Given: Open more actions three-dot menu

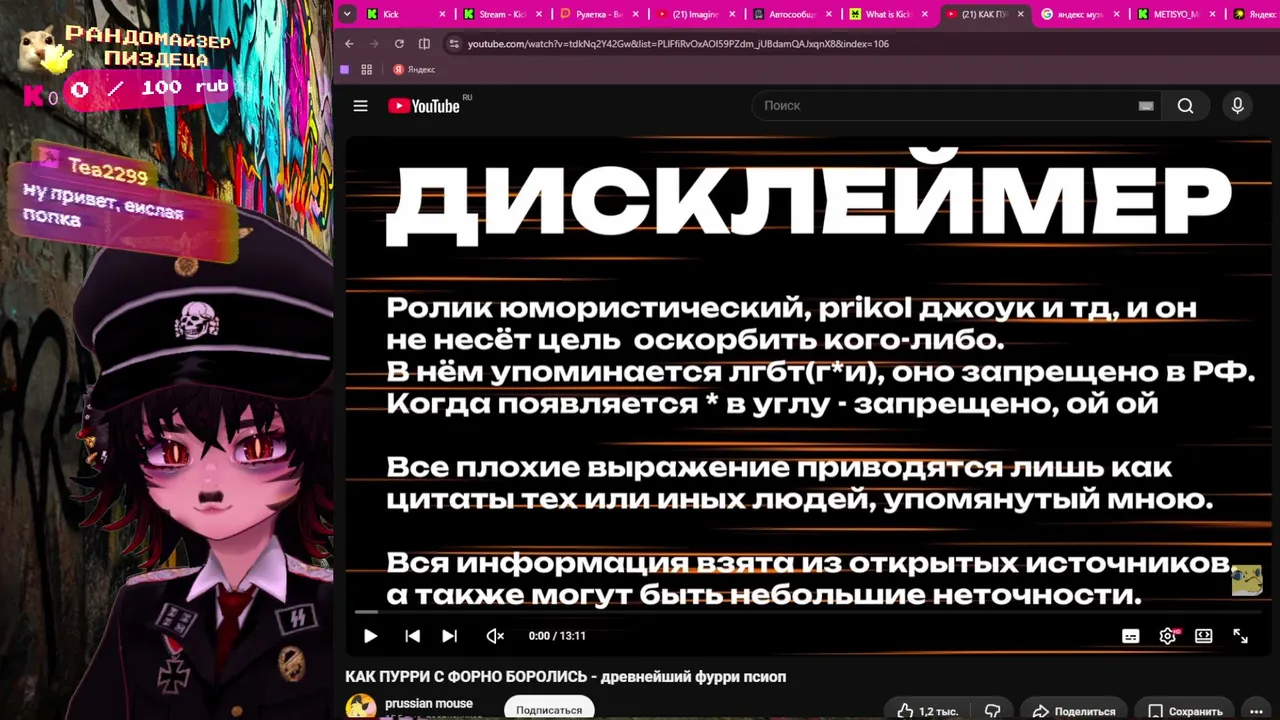Looking at the screenshot, I should tap(1256, 711).
